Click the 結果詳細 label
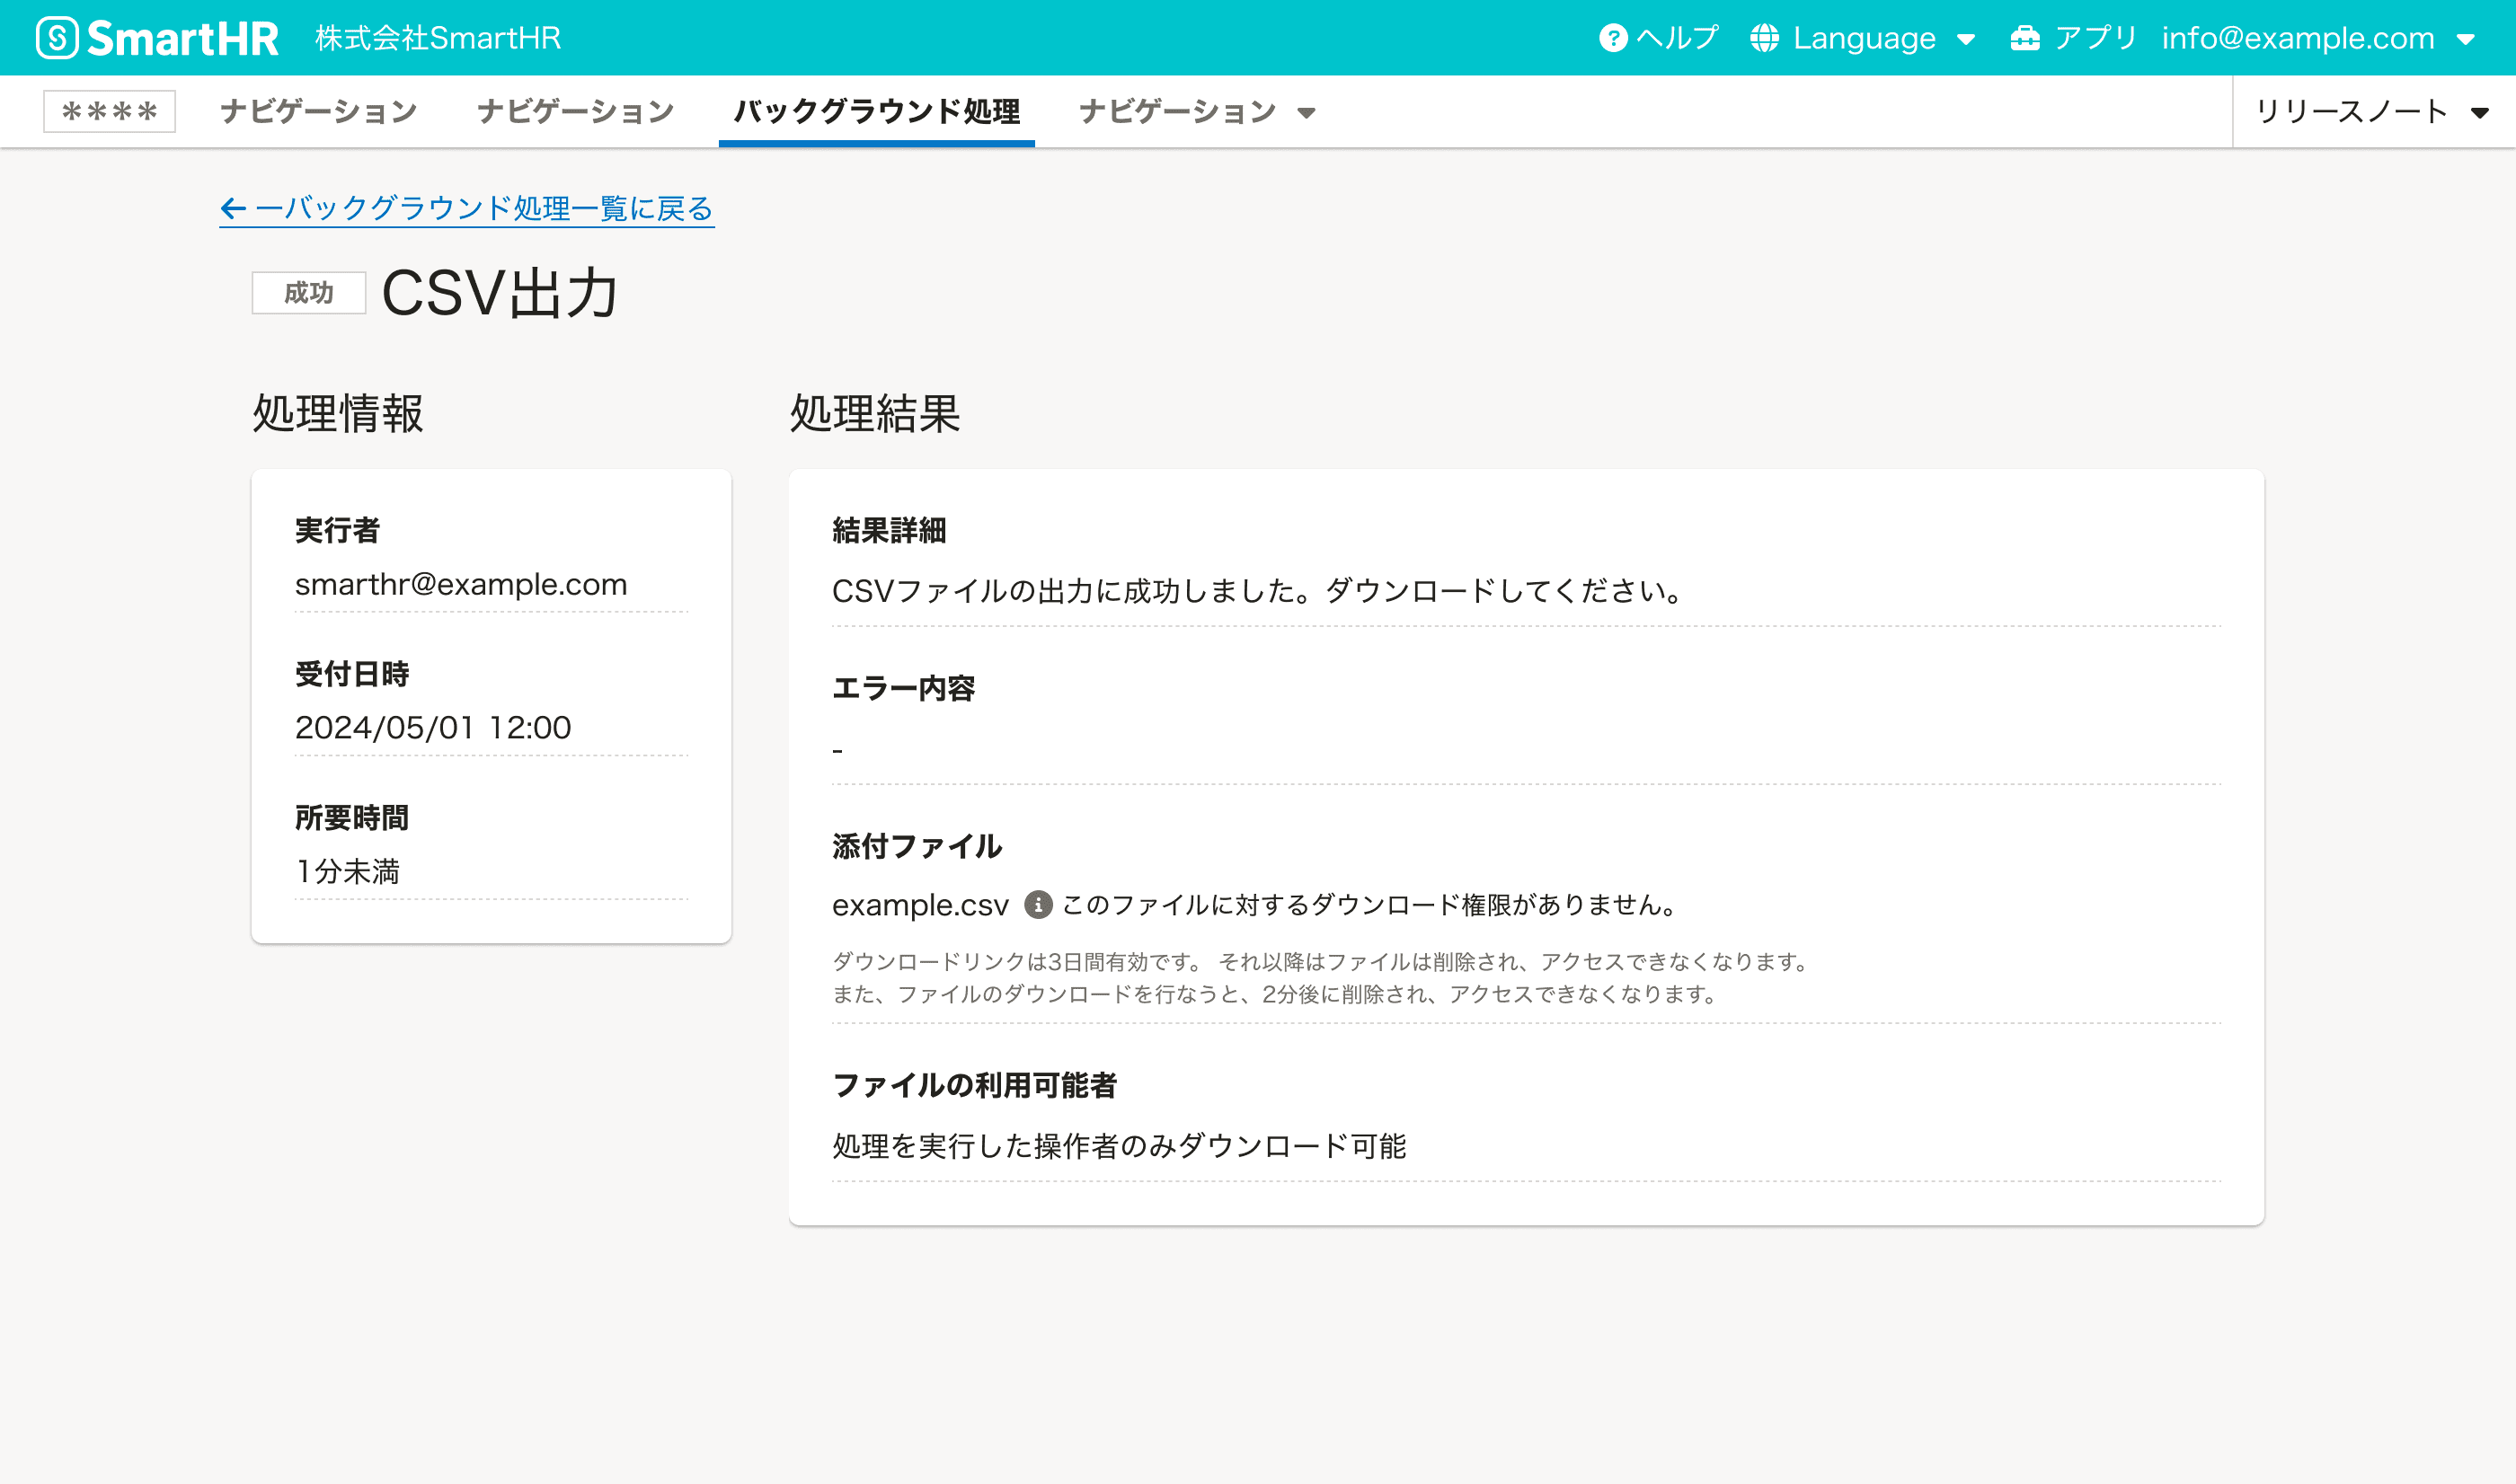 [x=889, y=530]
